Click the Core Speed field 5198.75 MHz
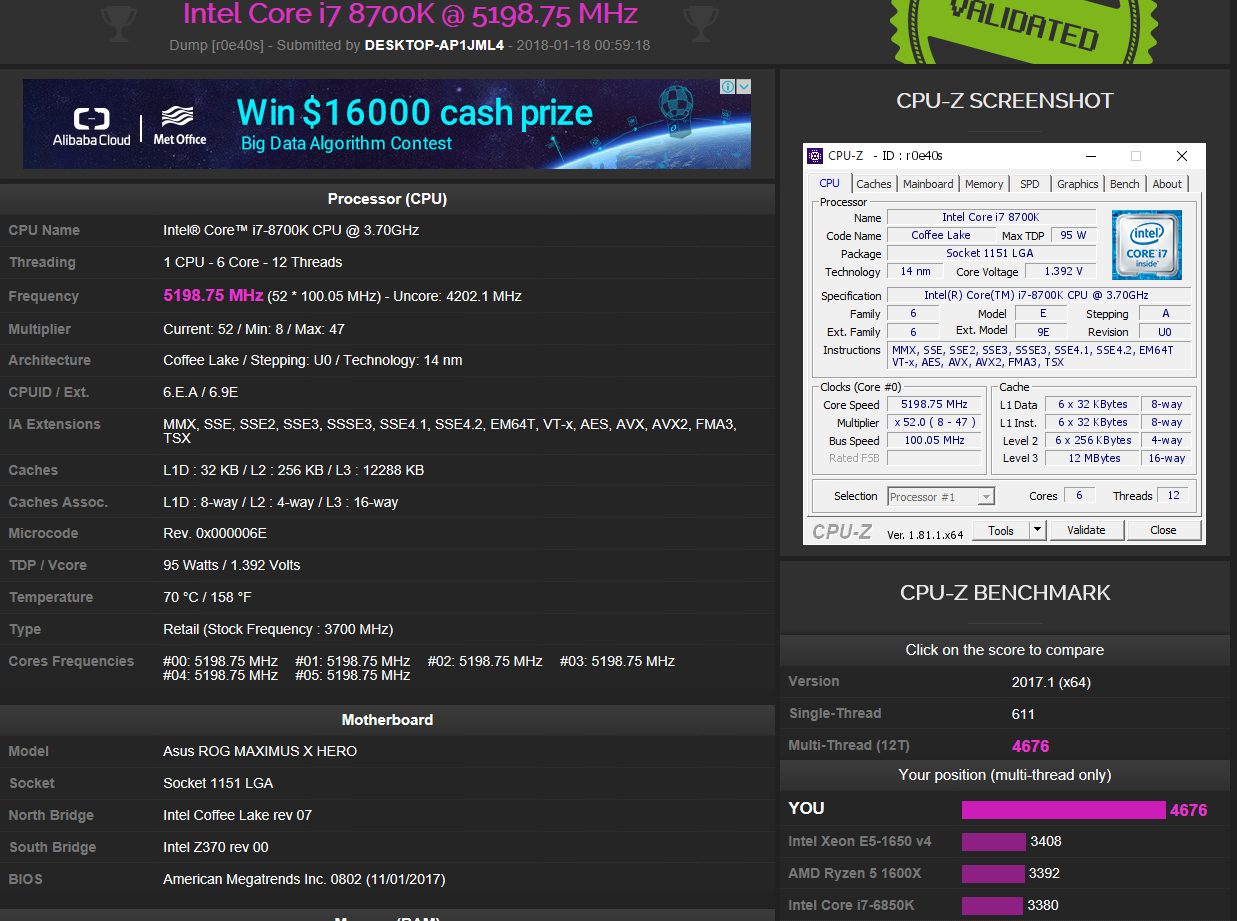 point(934,405)
